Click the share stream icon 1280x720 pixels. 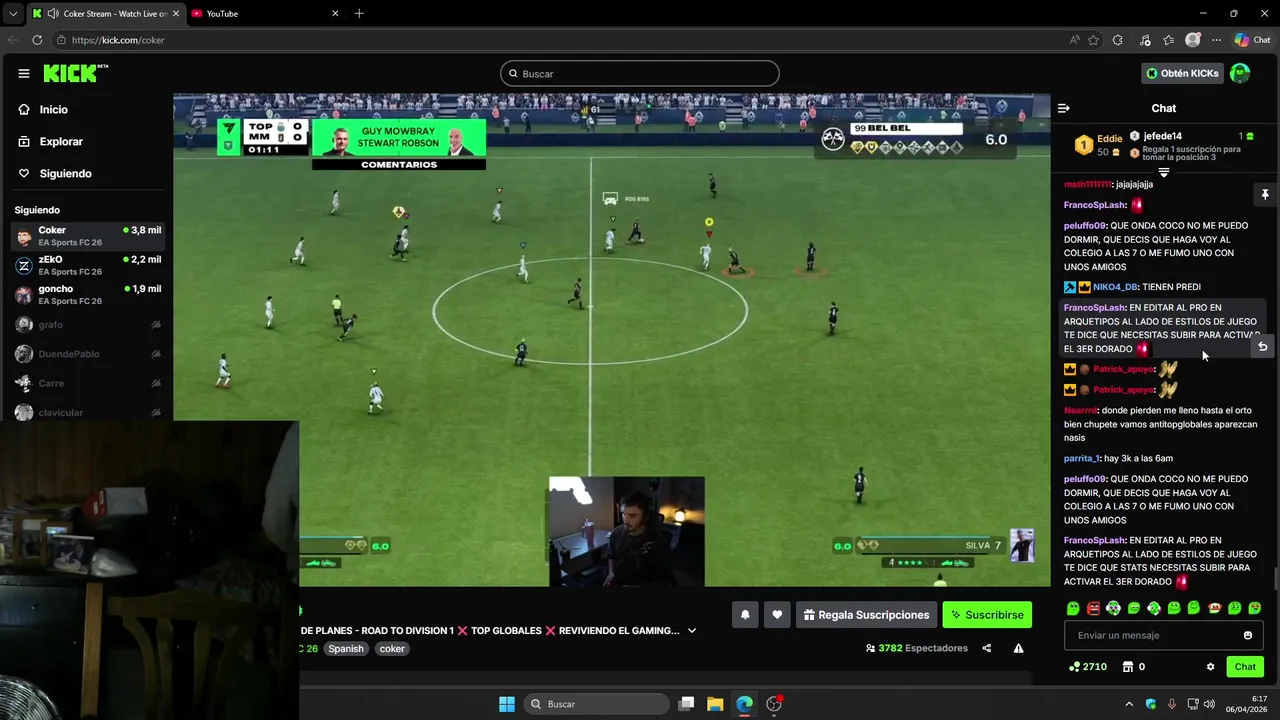986,648
